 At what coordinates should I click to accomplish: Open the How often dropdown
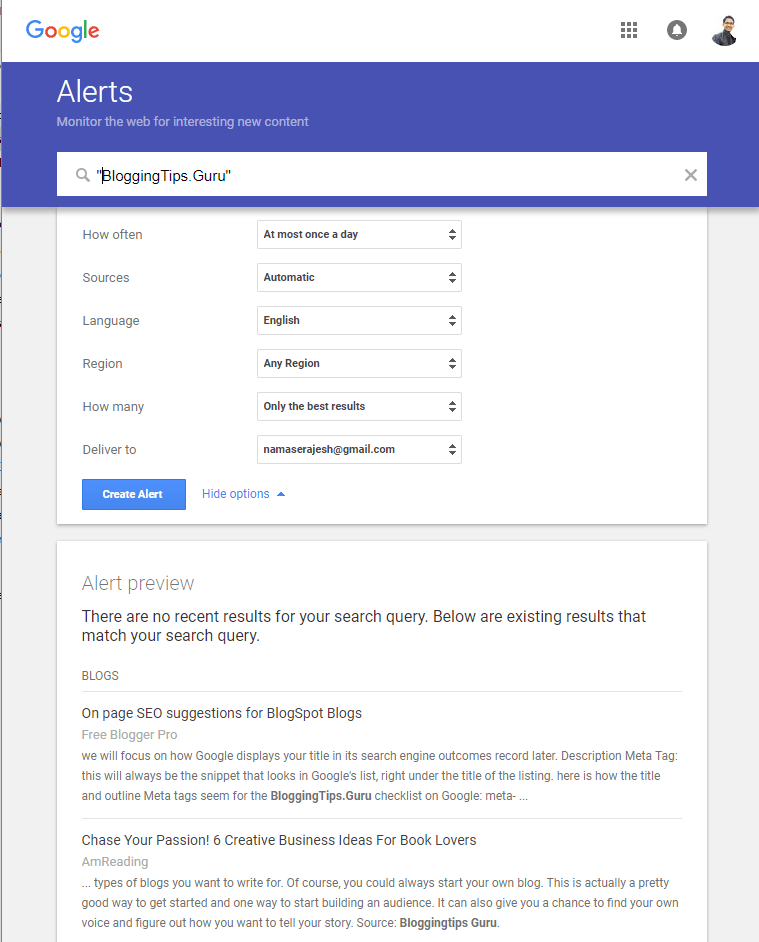point(359,234)
